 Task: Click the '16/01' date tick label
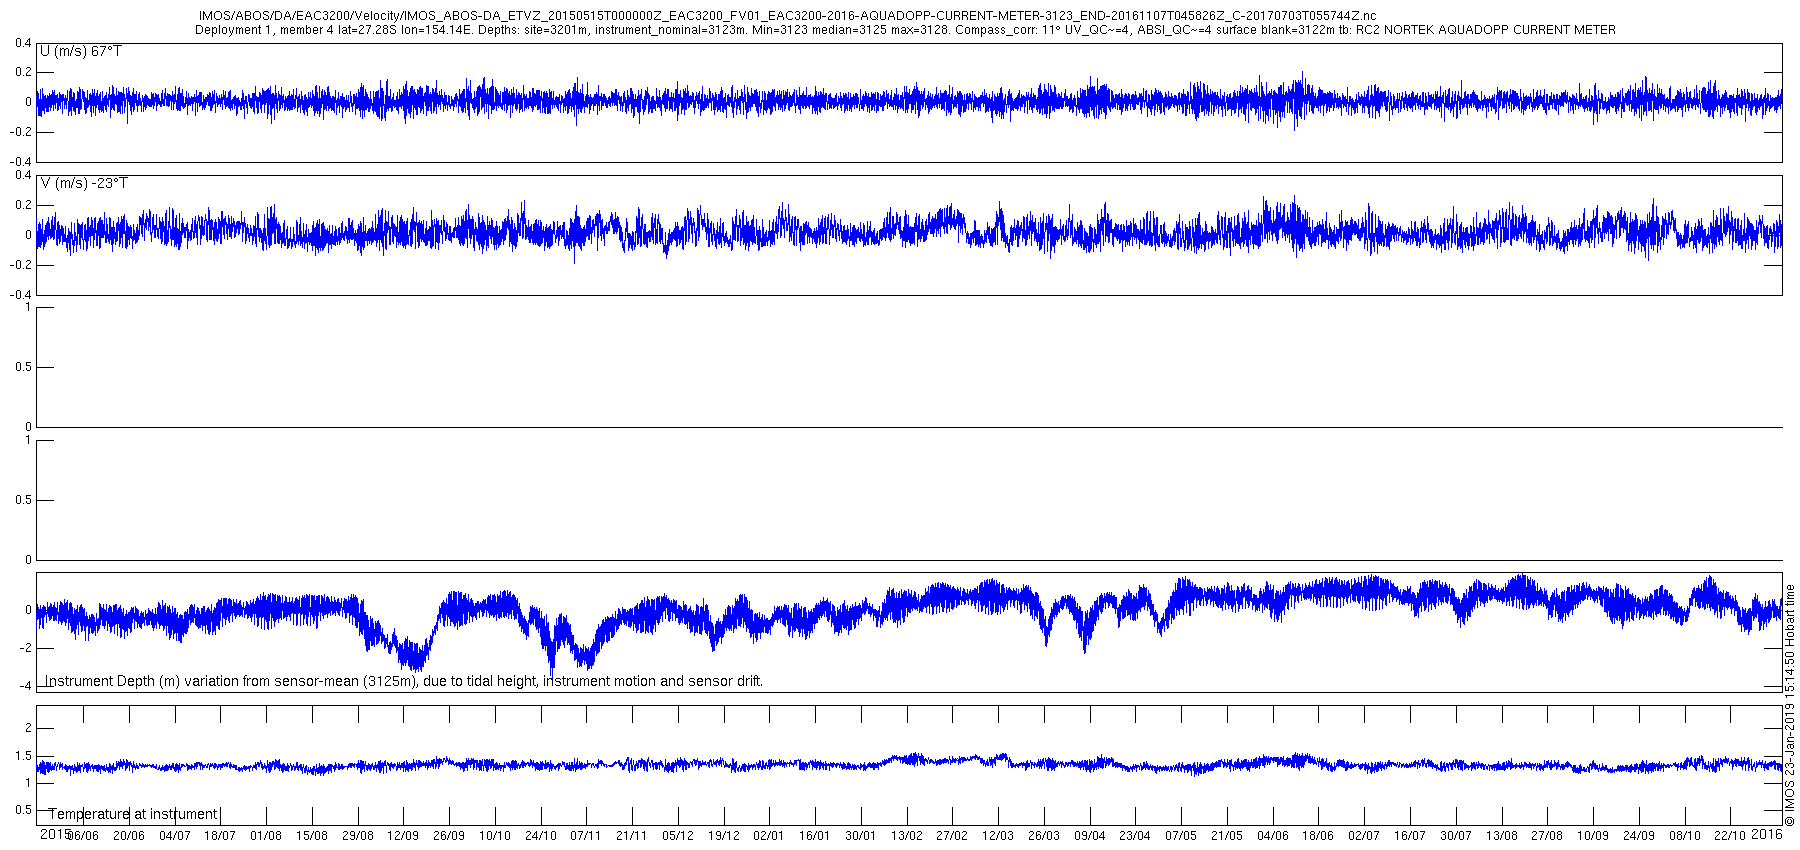click(815, 836)
